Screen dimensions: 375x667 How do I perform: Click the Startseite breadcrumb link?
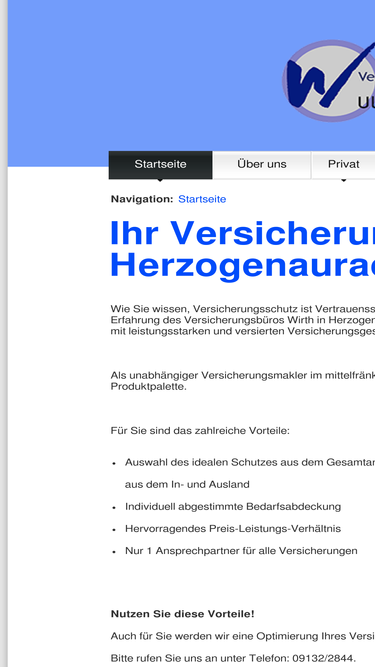pyautogui.click(x=202, y=199)
